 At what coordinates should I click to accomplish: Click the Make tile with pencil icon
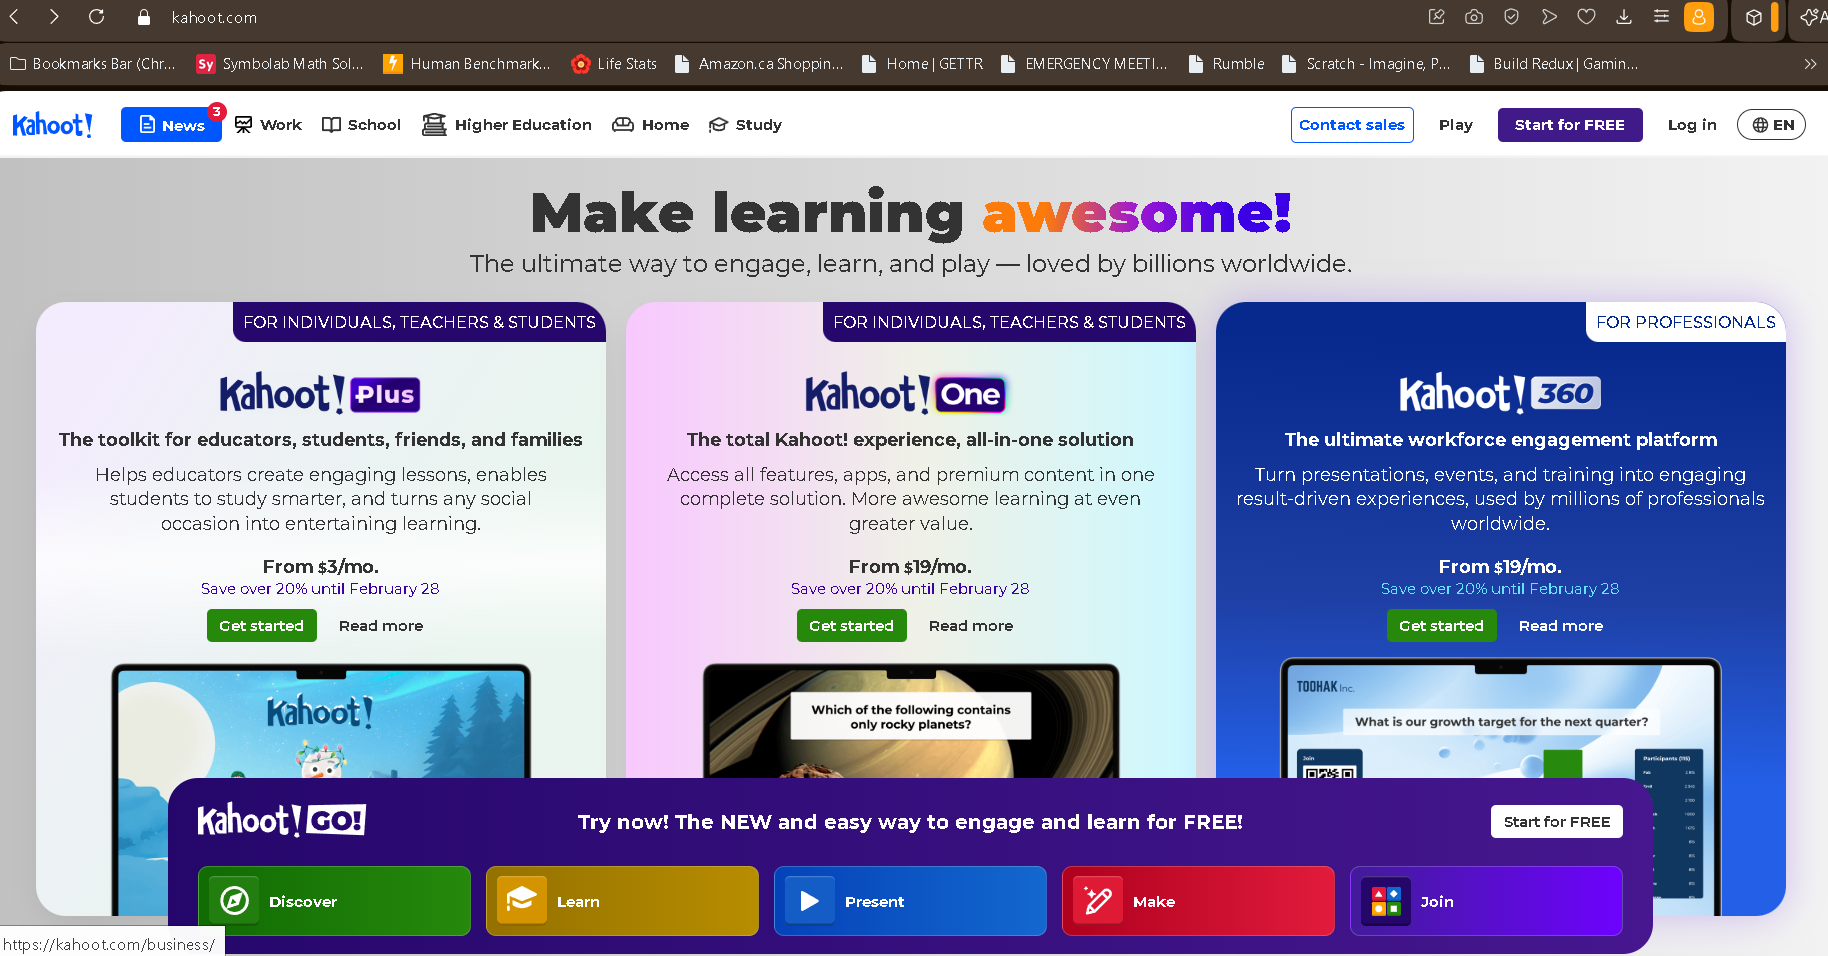(x=1198, y=901)
